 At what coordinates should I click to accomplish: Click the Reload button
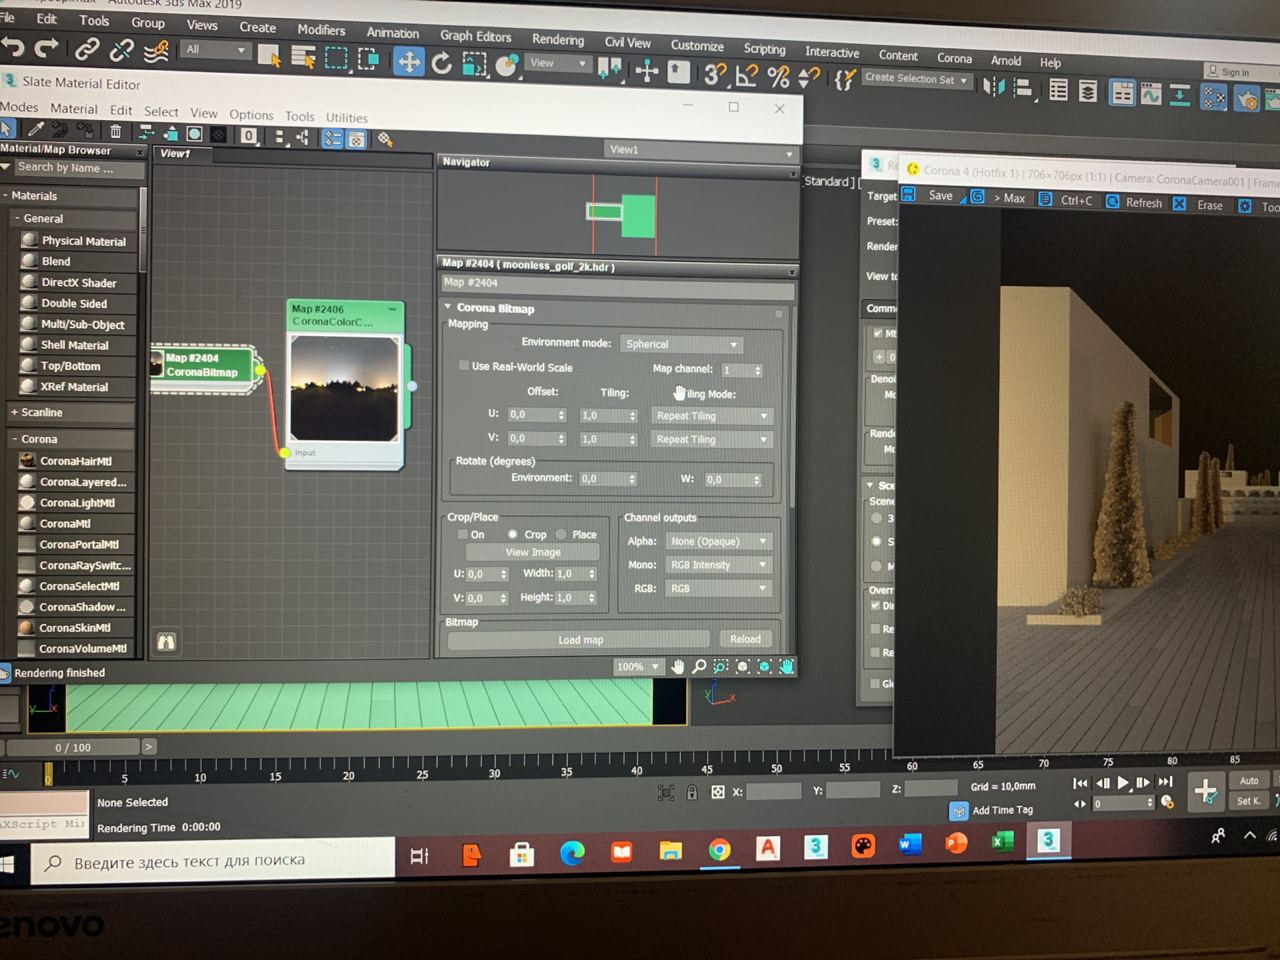pyautogui.click(x=745, y=639)
